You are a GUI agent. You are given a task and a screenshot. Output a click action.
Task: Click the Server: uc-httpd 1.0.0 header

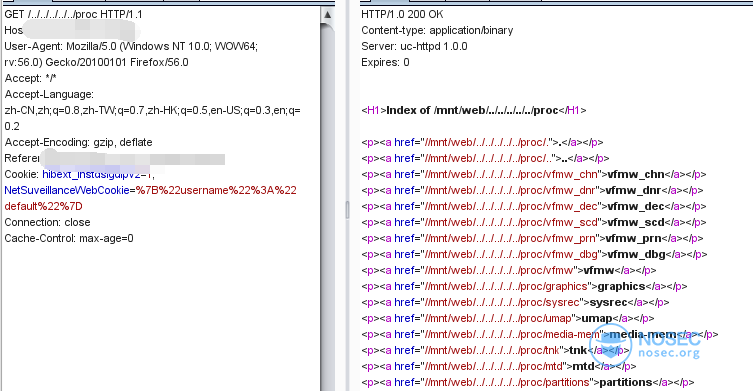414,46
